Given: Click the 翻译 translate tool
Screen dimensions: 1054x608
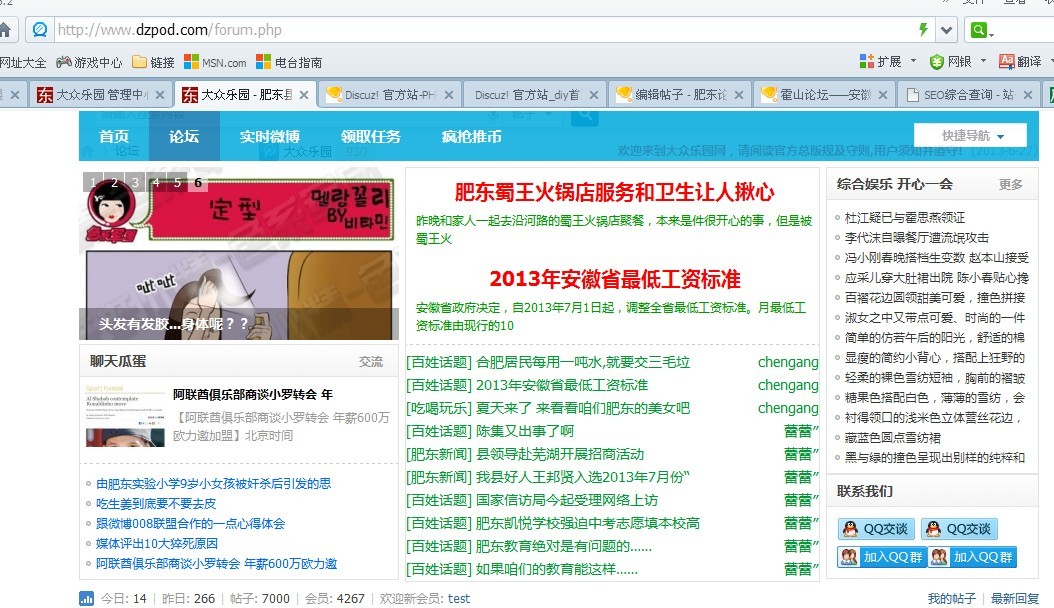Looking at the screenshot, I should click(x=1021, y=62).
